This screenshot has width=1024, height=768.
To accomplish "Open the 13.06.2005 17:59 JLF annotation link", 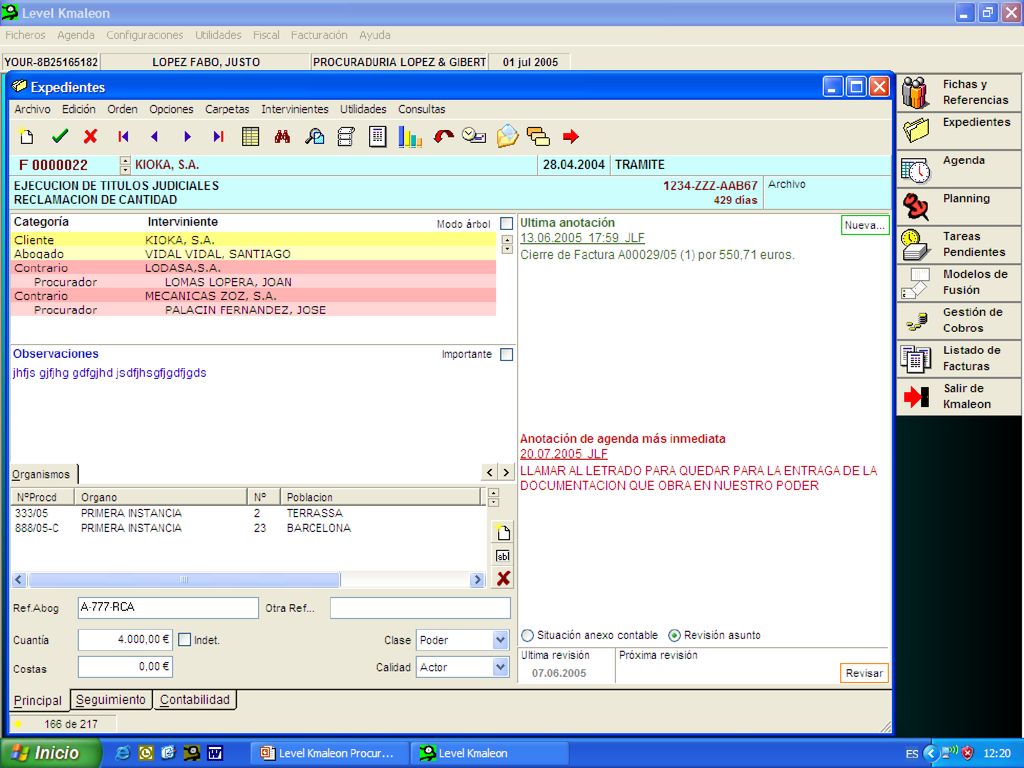I will pyautogui.click(x=583, y=238).
